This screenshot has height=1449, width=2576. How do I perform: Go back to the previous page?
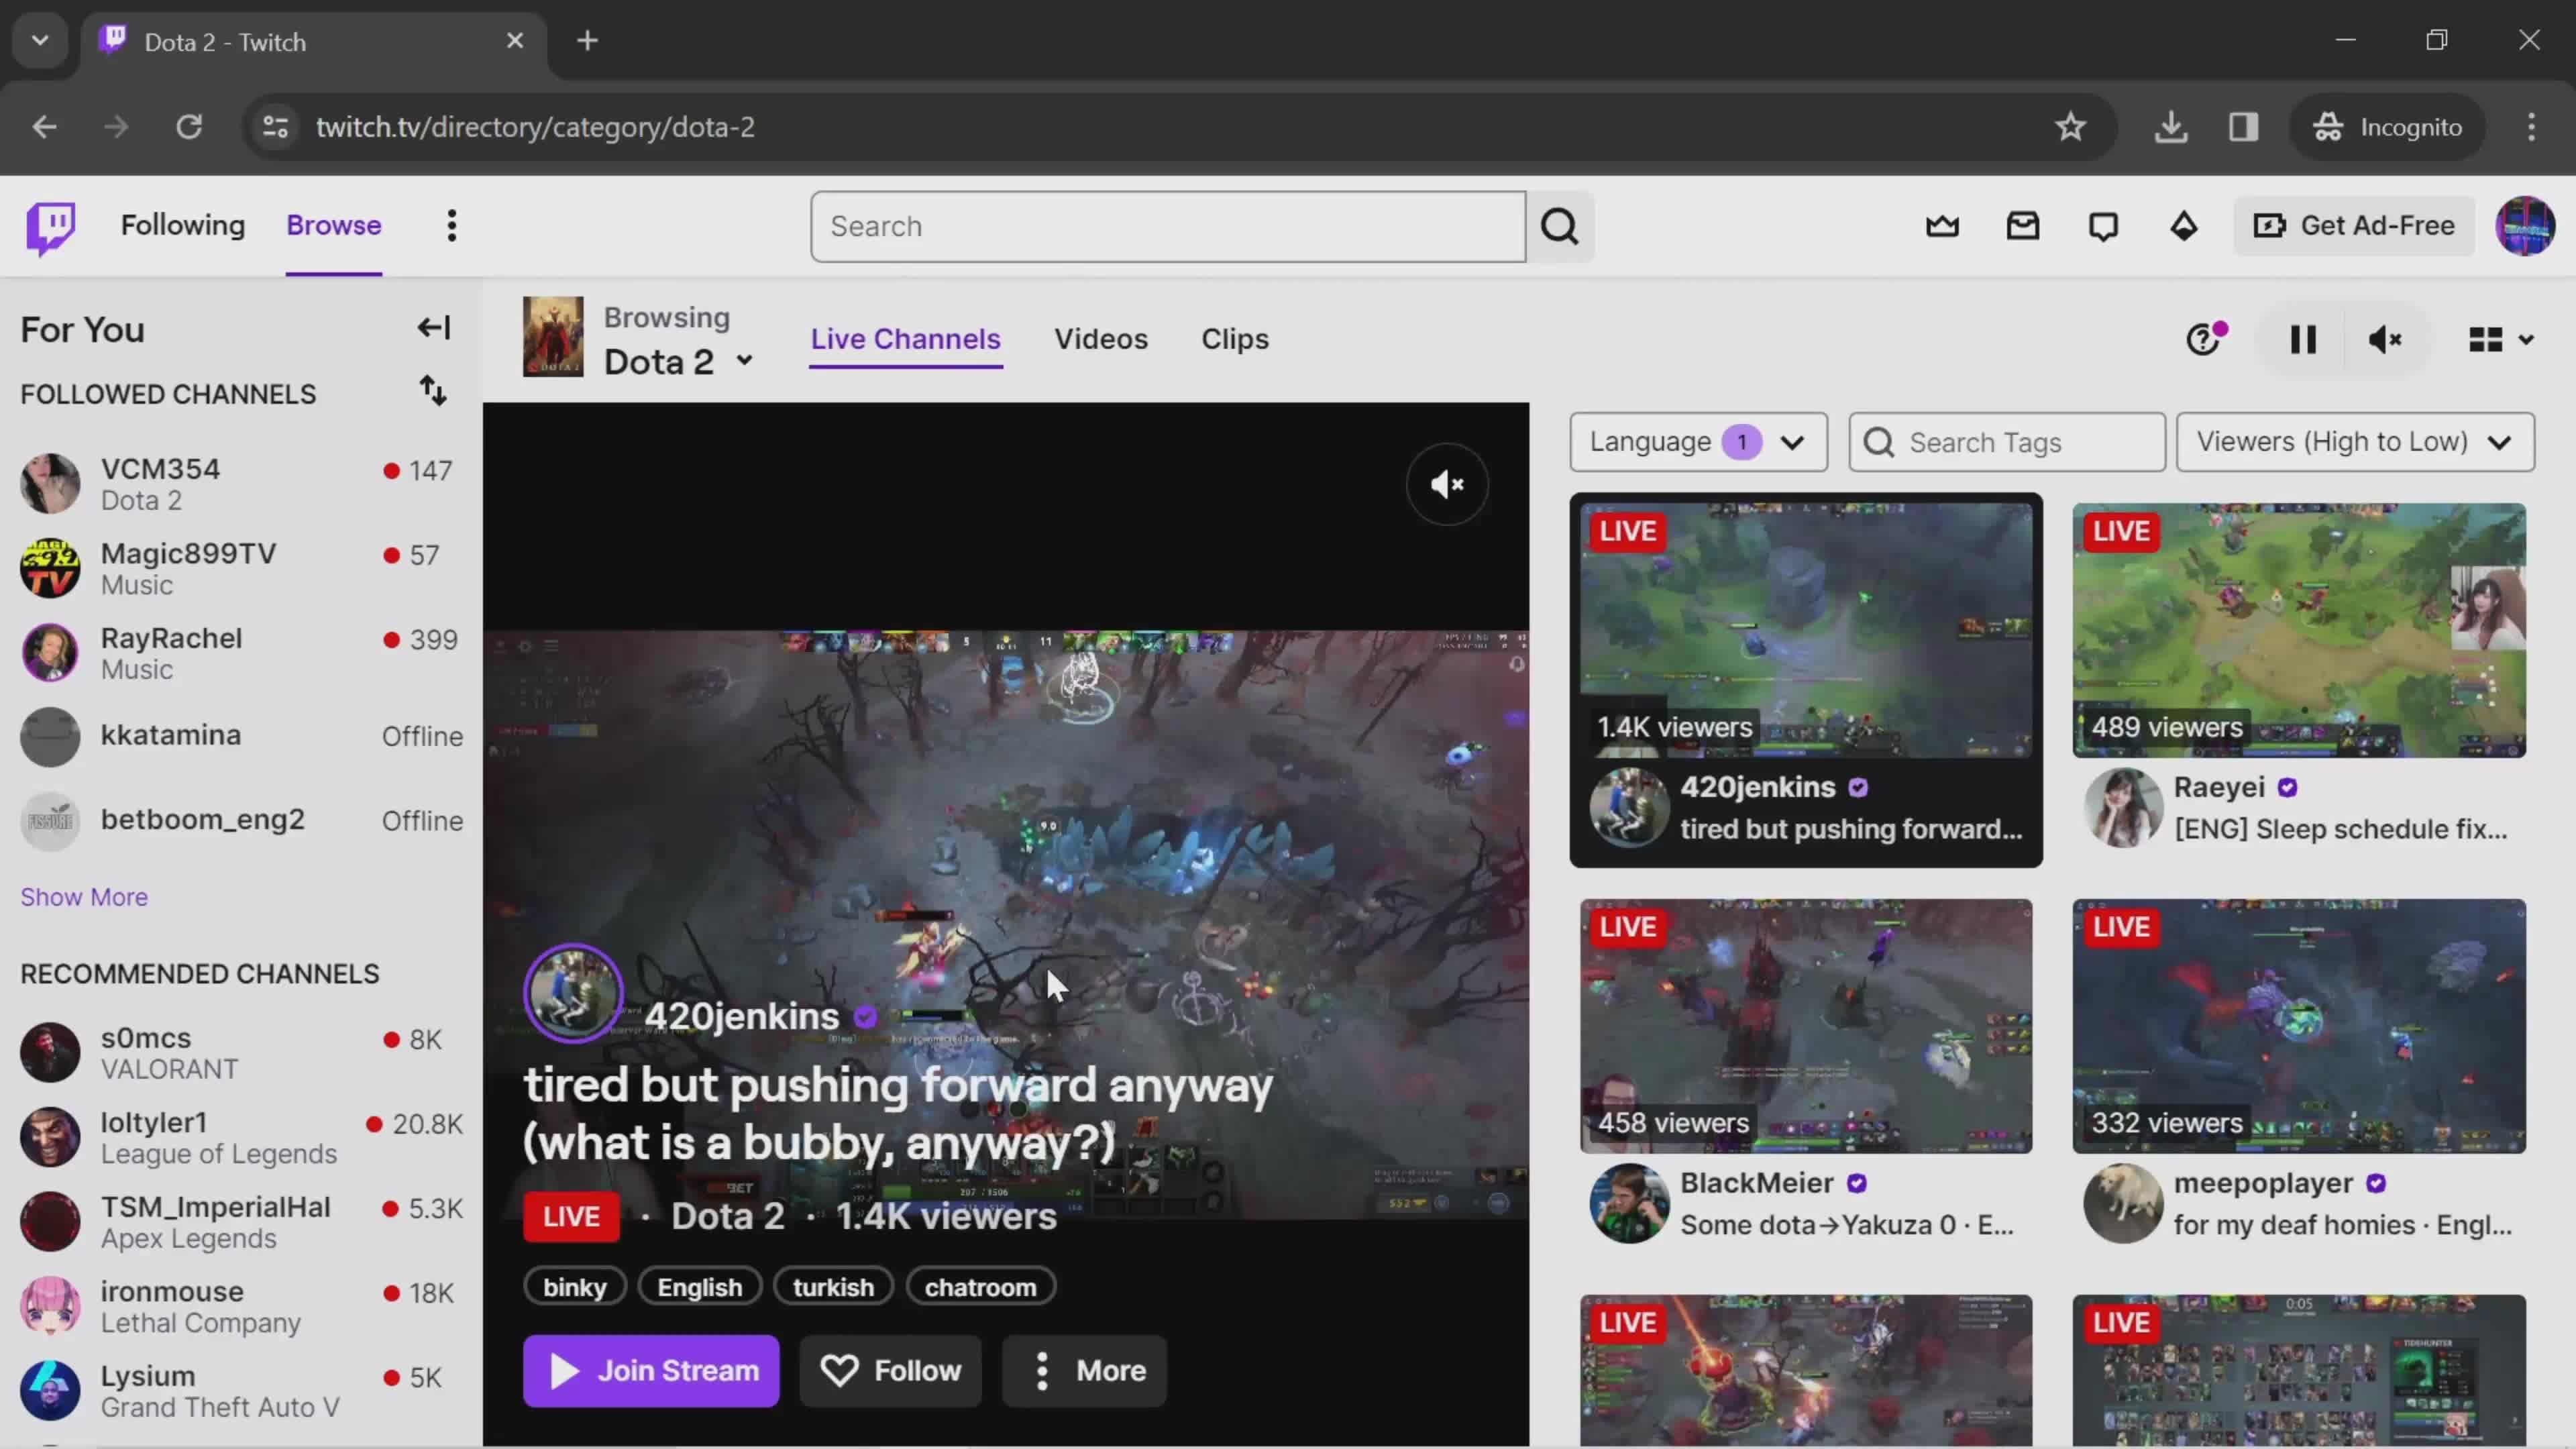pyautogui.click(x=44, y=127)
